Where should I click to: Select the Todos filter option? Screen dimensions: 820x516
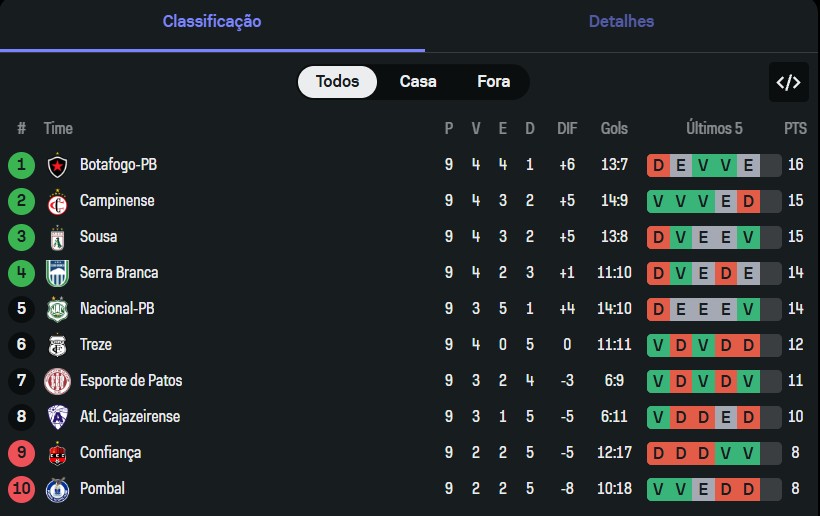337,82
